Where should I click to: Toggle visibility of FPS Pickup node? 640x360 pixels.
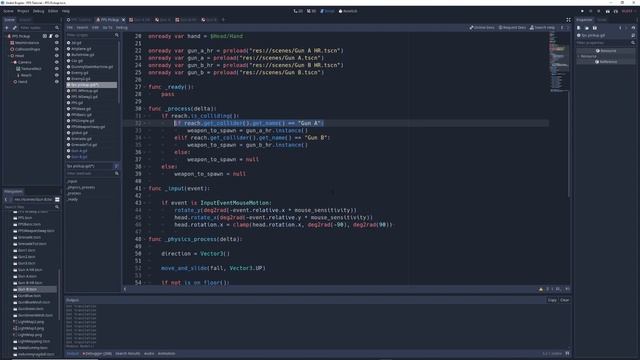click(57, 36)
